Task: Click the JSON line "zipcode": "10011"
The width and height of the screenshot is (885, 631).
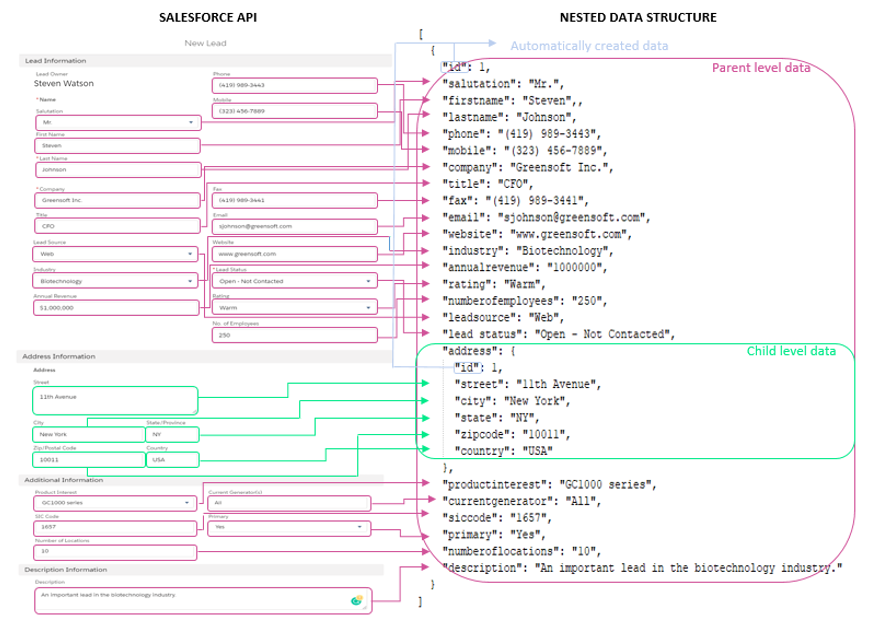Action: point(513,435)
